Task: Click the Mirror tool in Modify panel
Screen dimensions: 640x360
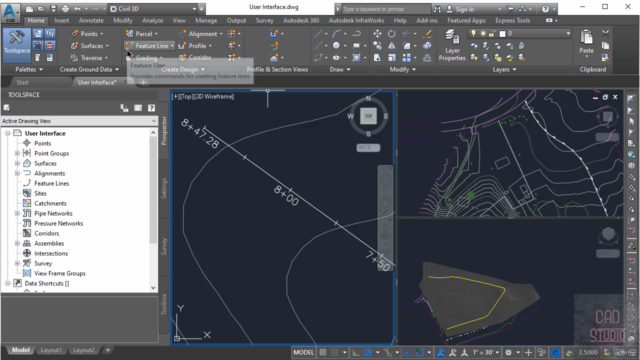Action: click(391, 45)
